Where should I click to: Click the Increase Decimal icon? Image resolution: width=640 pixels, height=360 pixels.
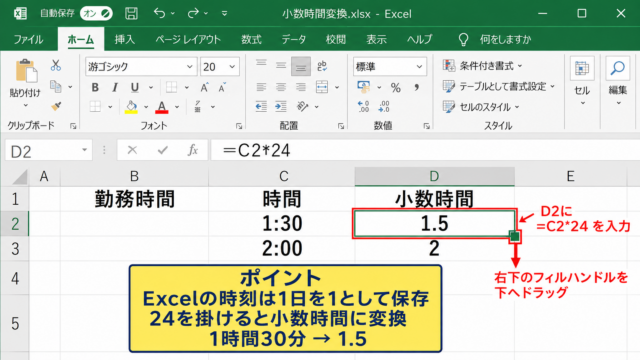363,107
